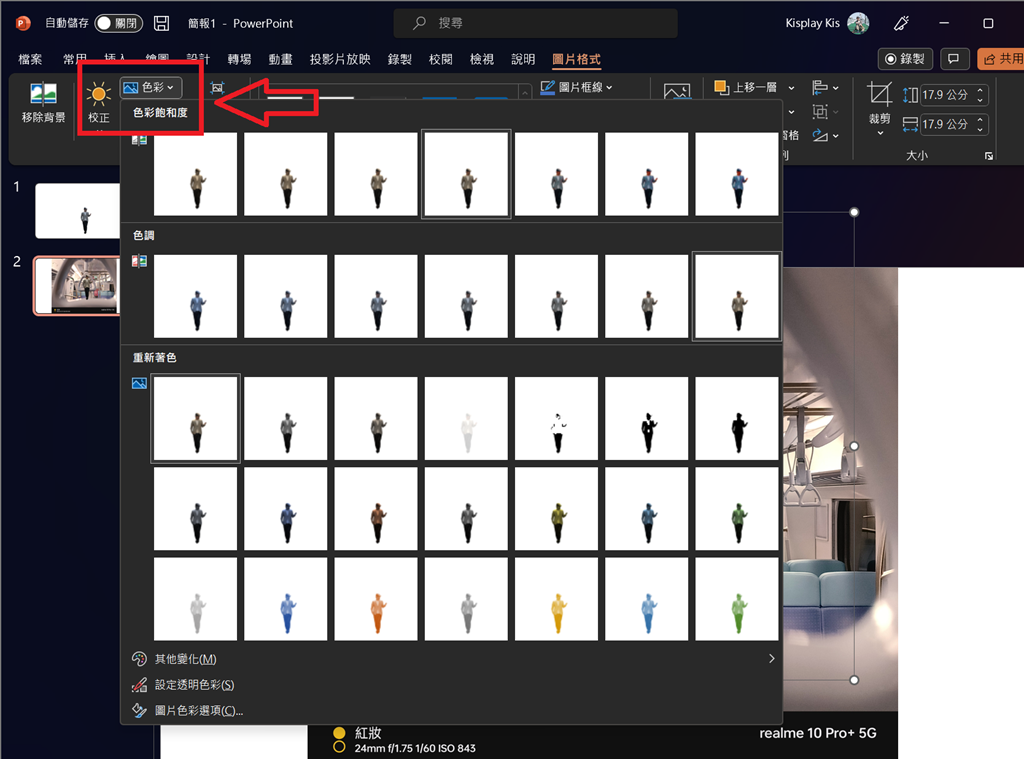Switch to the 檢視 (View) tab
The image size is (1024, 759).
[481, 59]
